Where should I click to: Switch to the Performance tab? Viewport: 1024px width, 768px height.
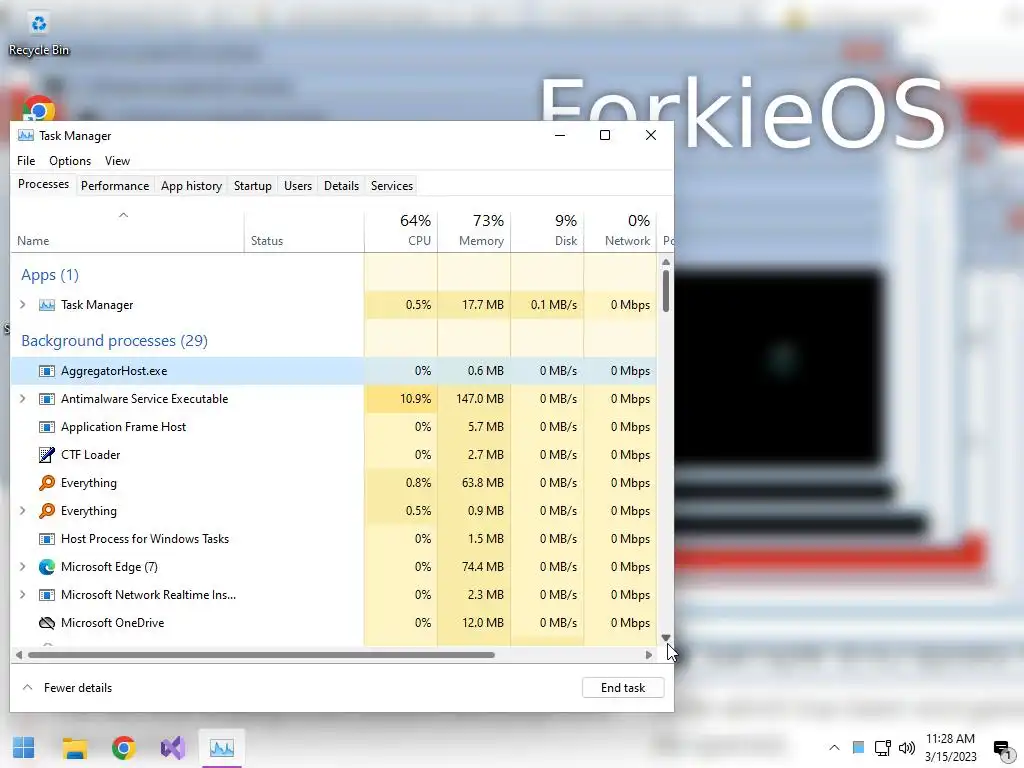tap(115, 186)
